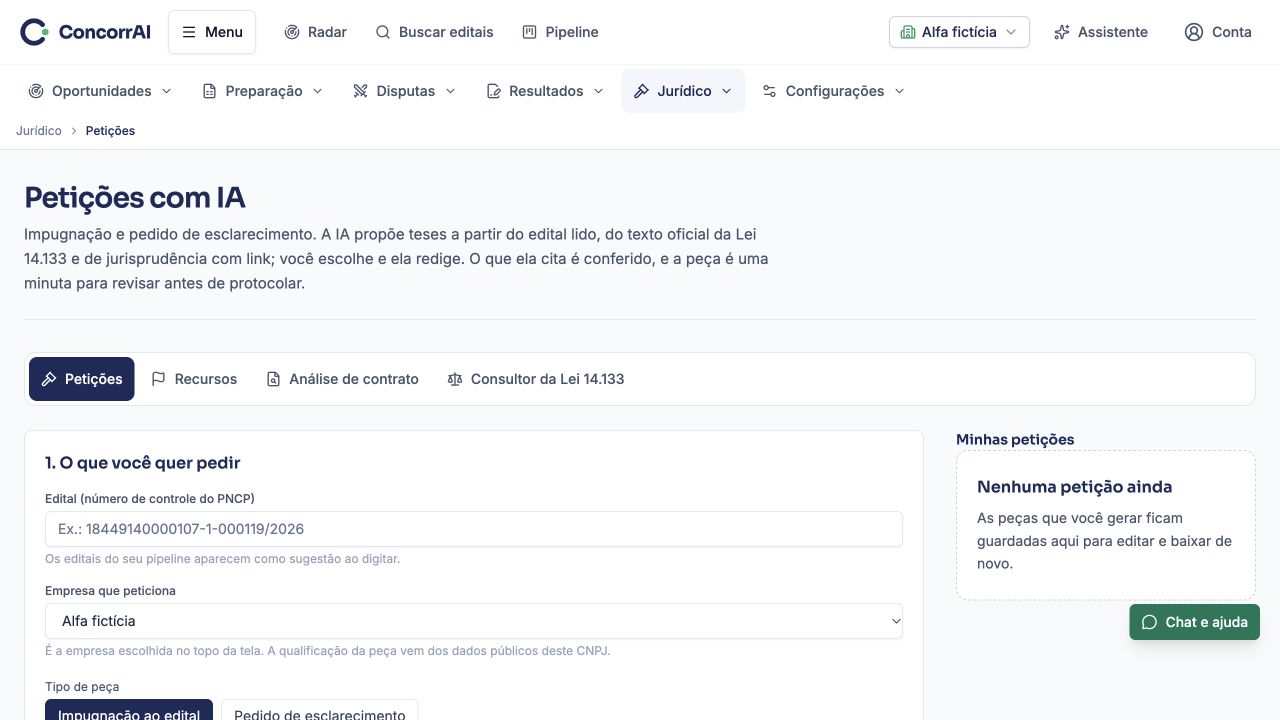Image resolution: width=1280 pixels, height=720 pixels.
Task: Click the Disputas crossed-swords icon
Action: click(361, 91)
